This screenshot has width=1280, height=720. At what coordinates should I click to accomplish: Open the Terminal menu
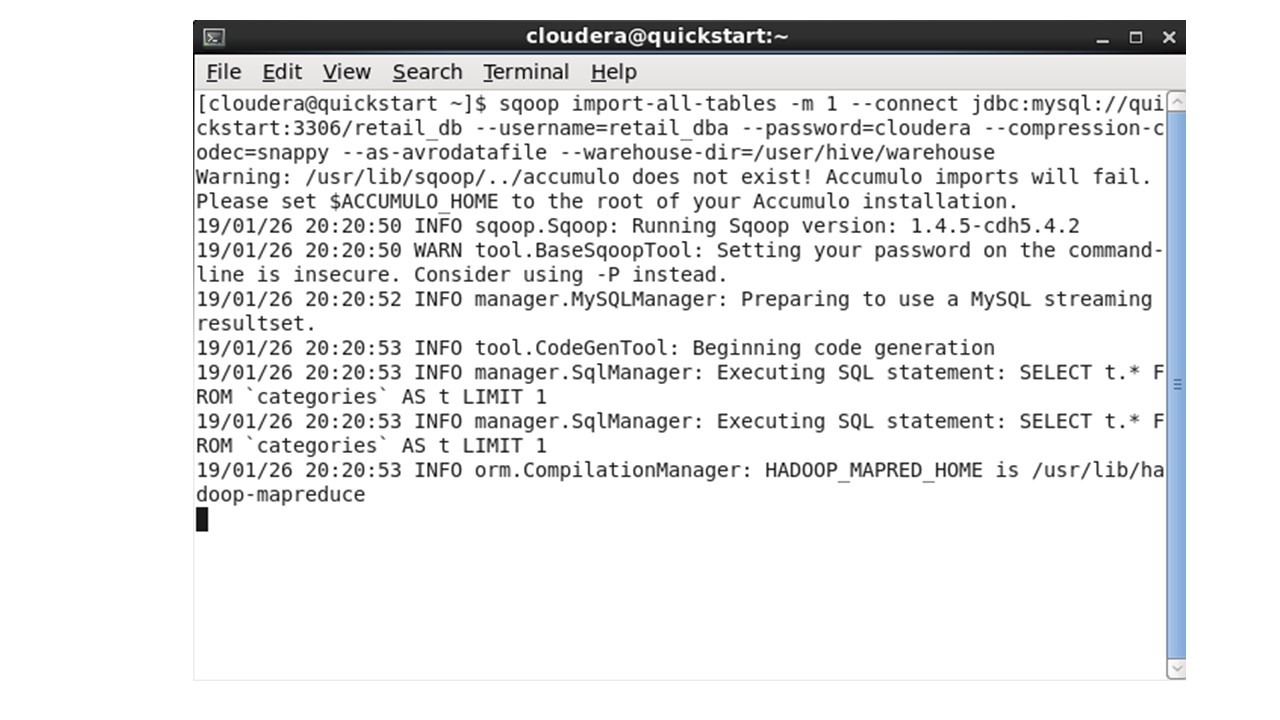[526, 72]
